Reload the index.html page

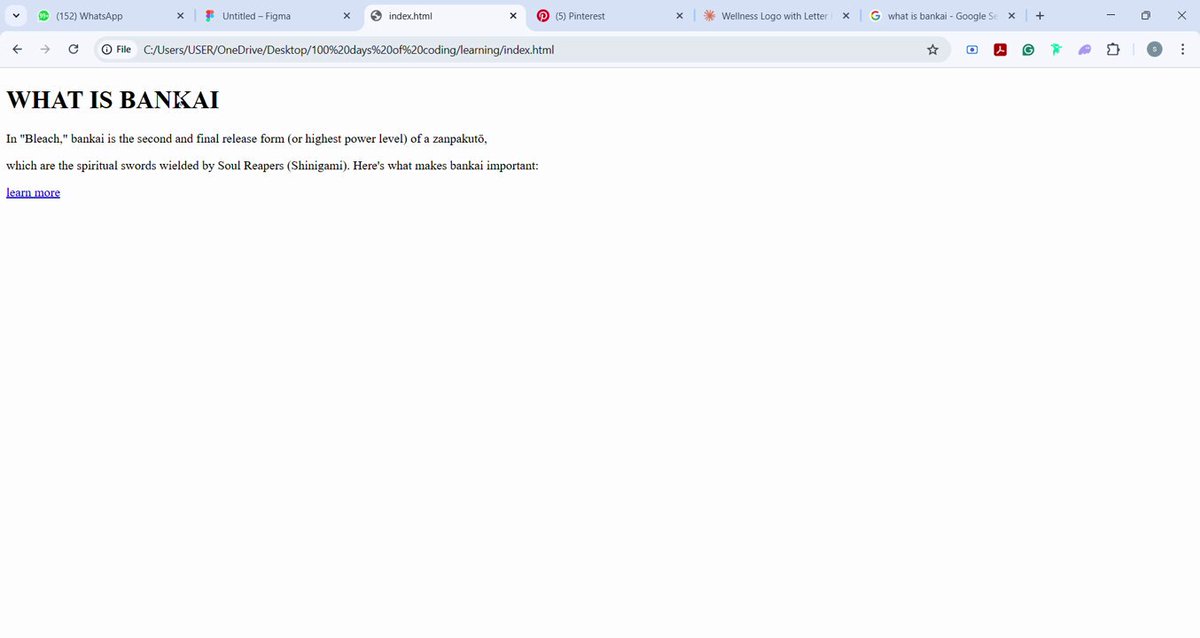point(73,49)
